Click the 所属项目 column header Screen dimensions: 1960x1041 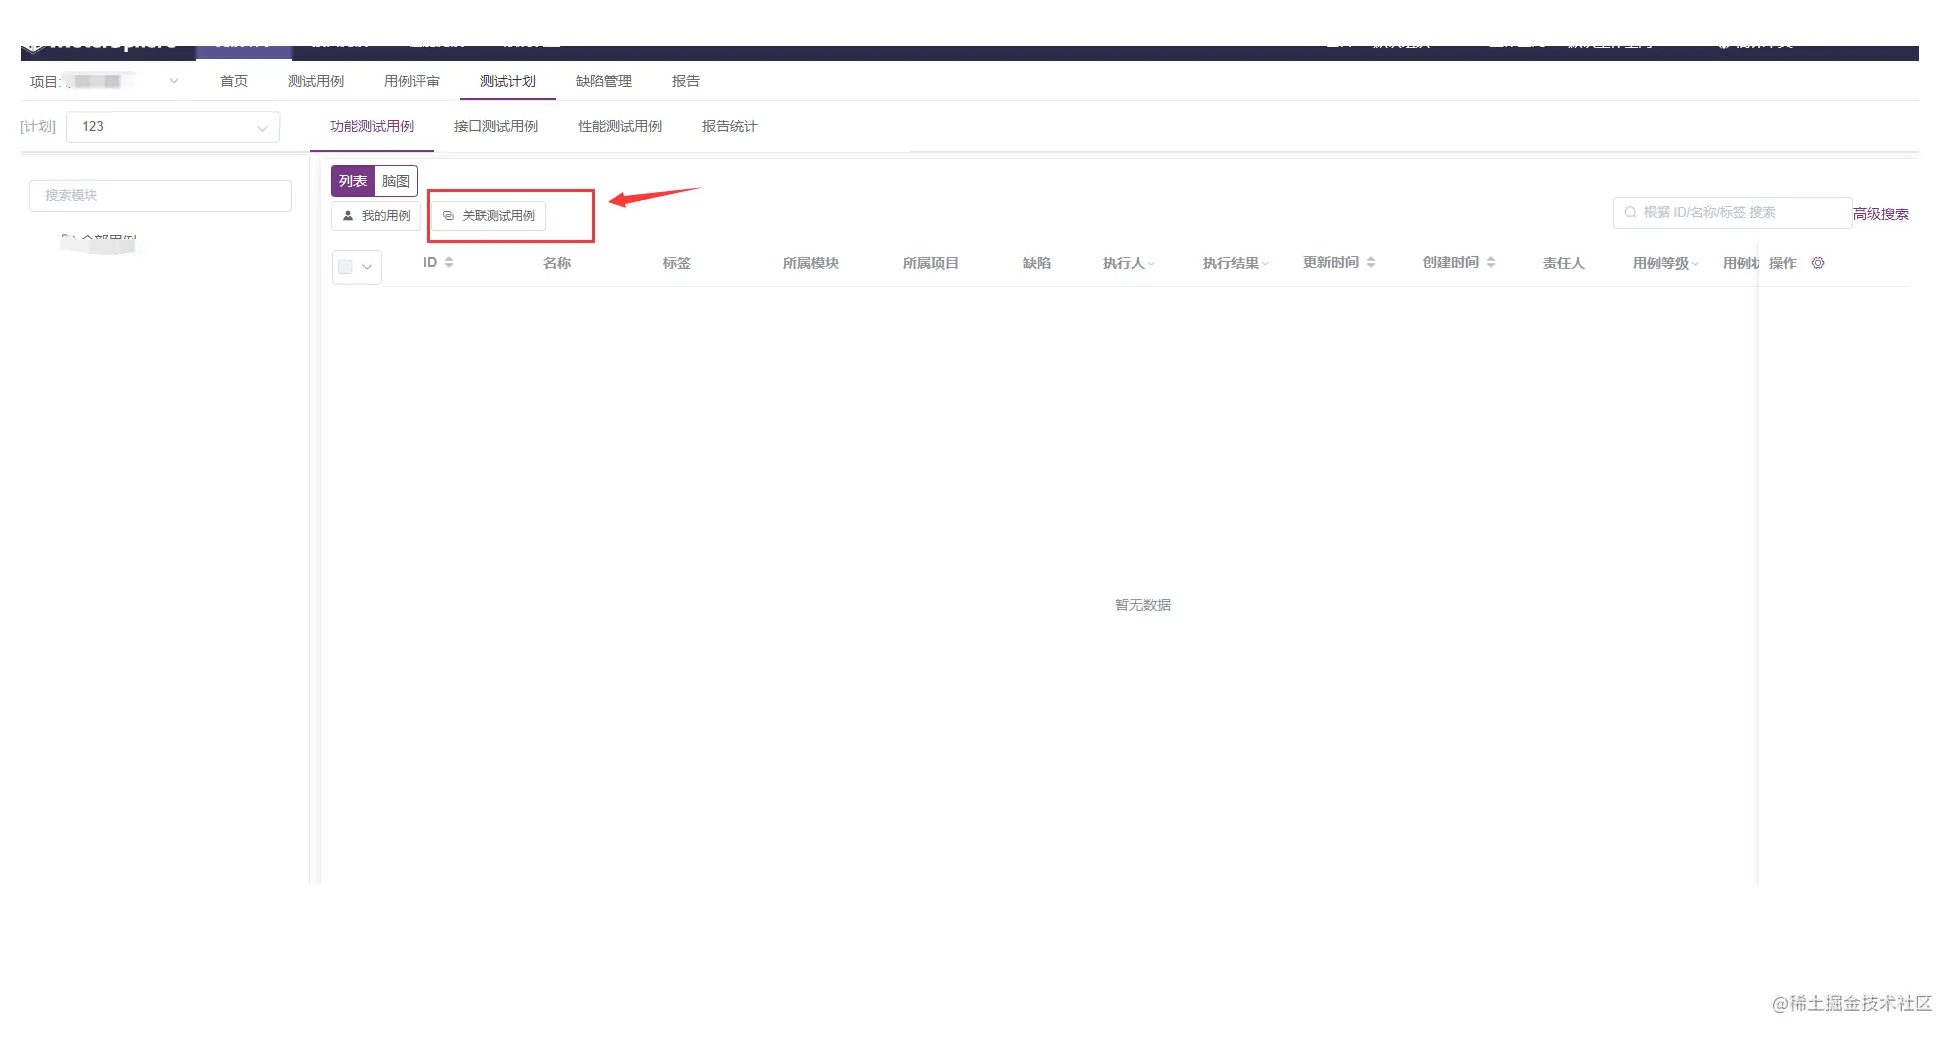coord(931,263)
